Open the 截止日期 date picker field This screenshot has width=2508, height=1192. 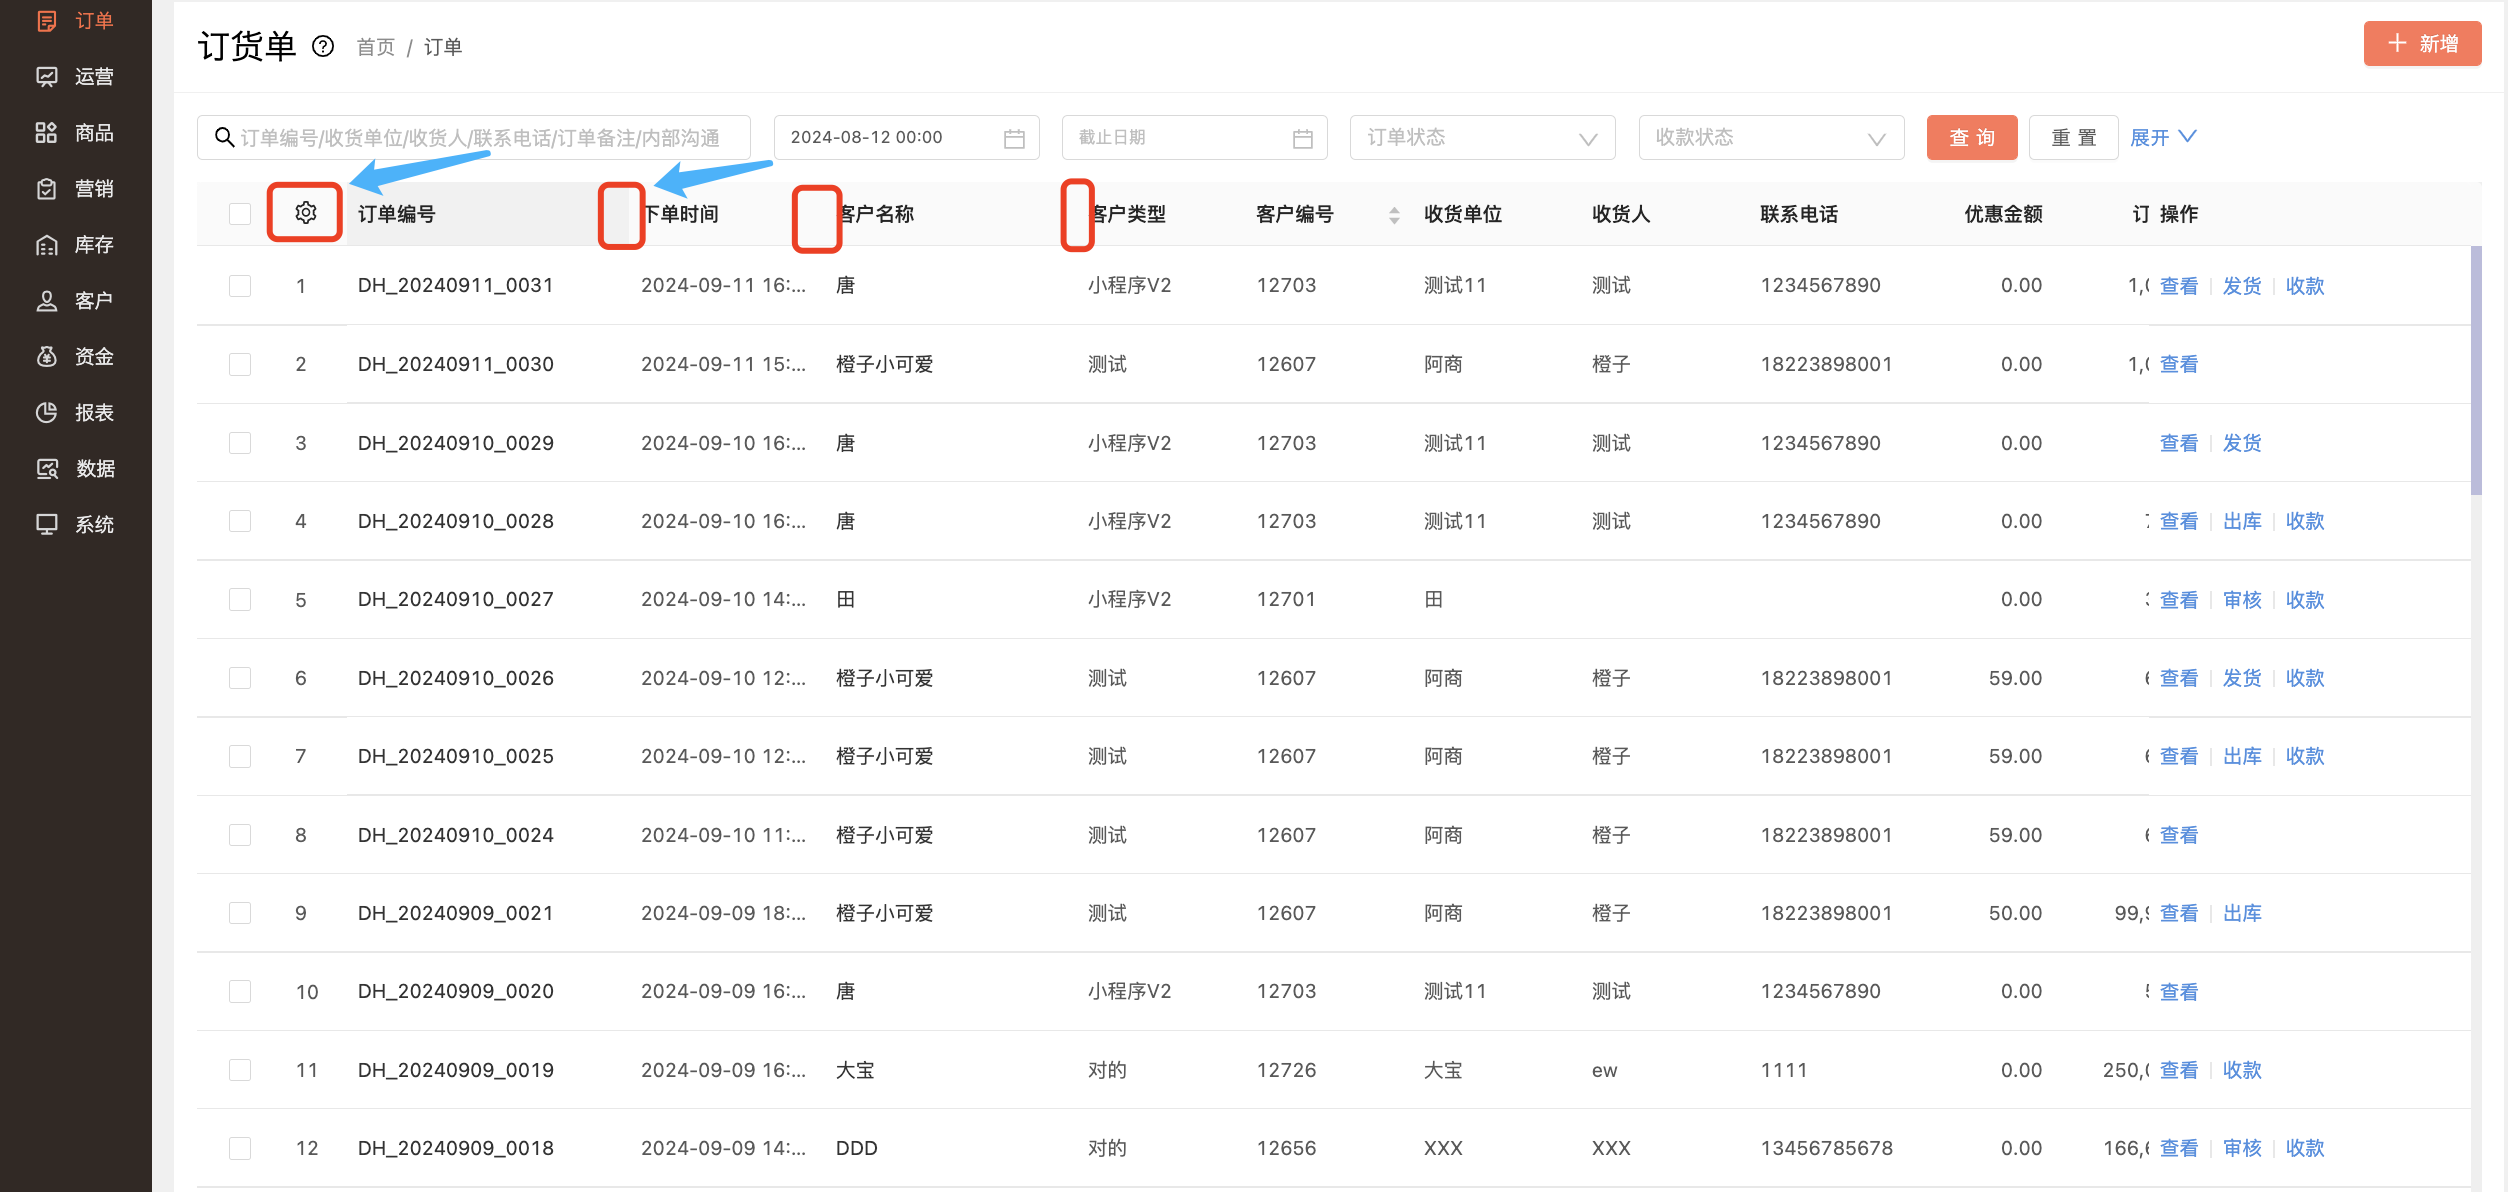pyautogui.click(x=1194, y=137)
